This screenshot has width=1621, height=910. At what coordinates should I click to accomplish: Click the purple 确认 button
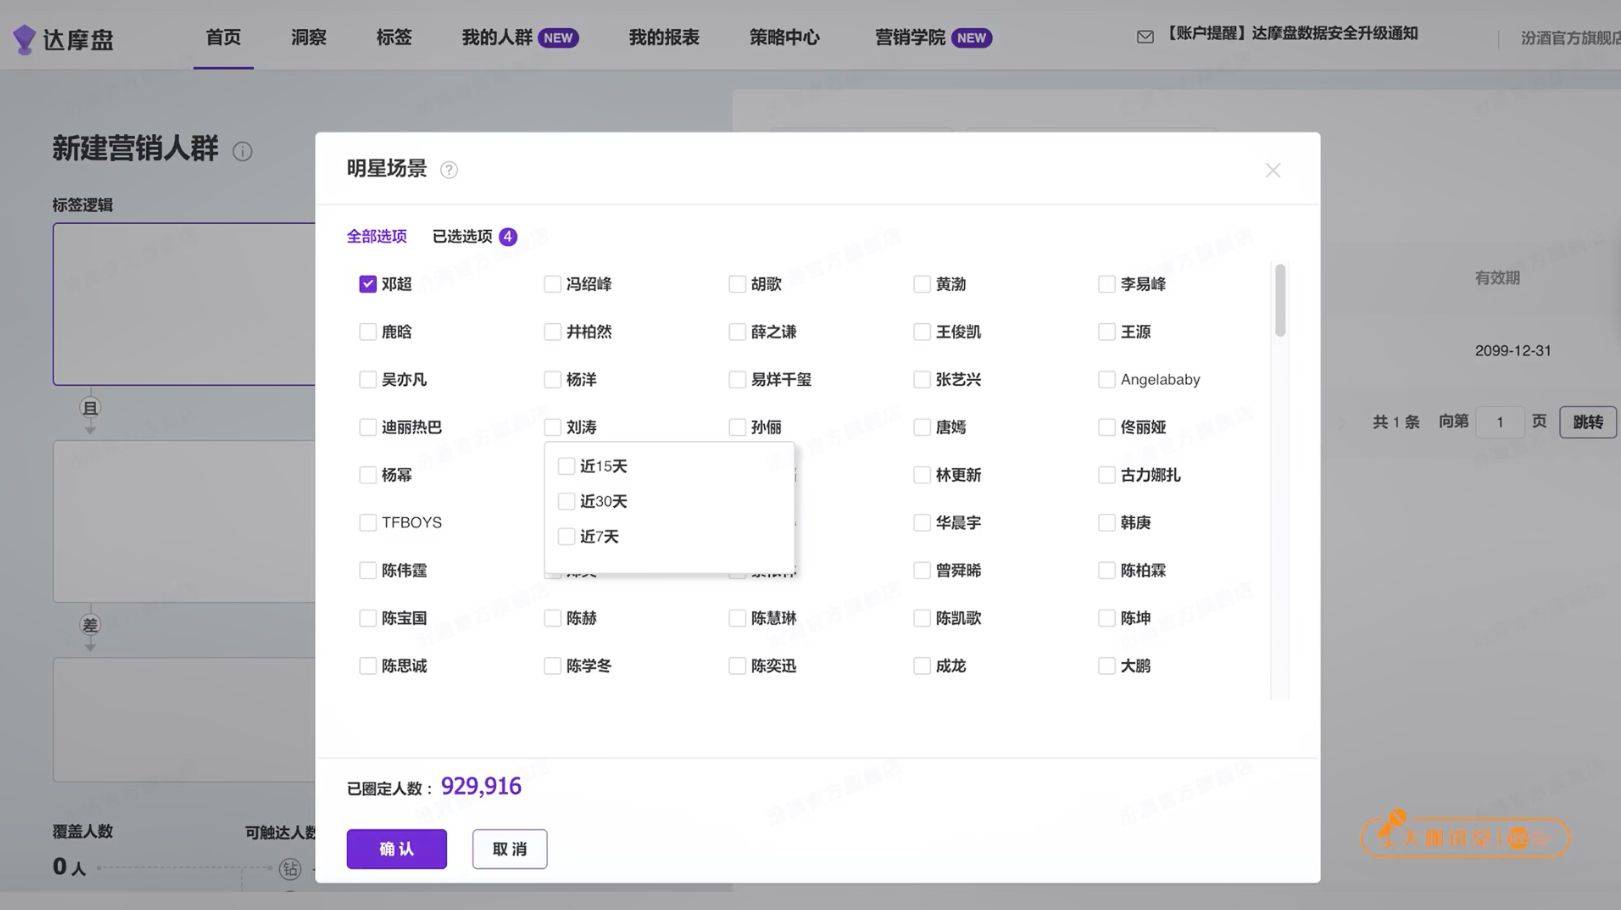397,849
